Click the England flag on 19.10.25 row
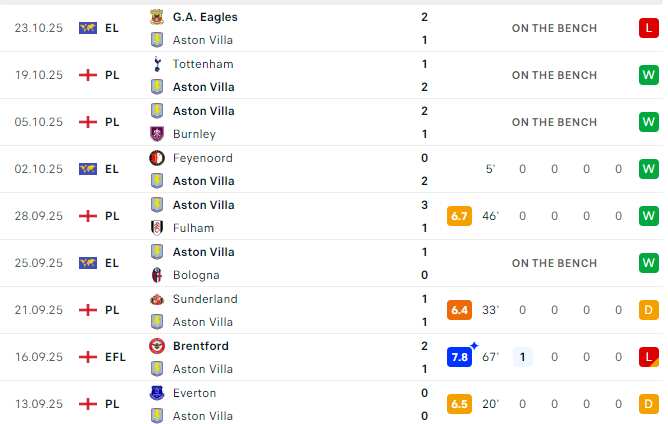This screenshot has width=668, height=424. click(88, 75)
